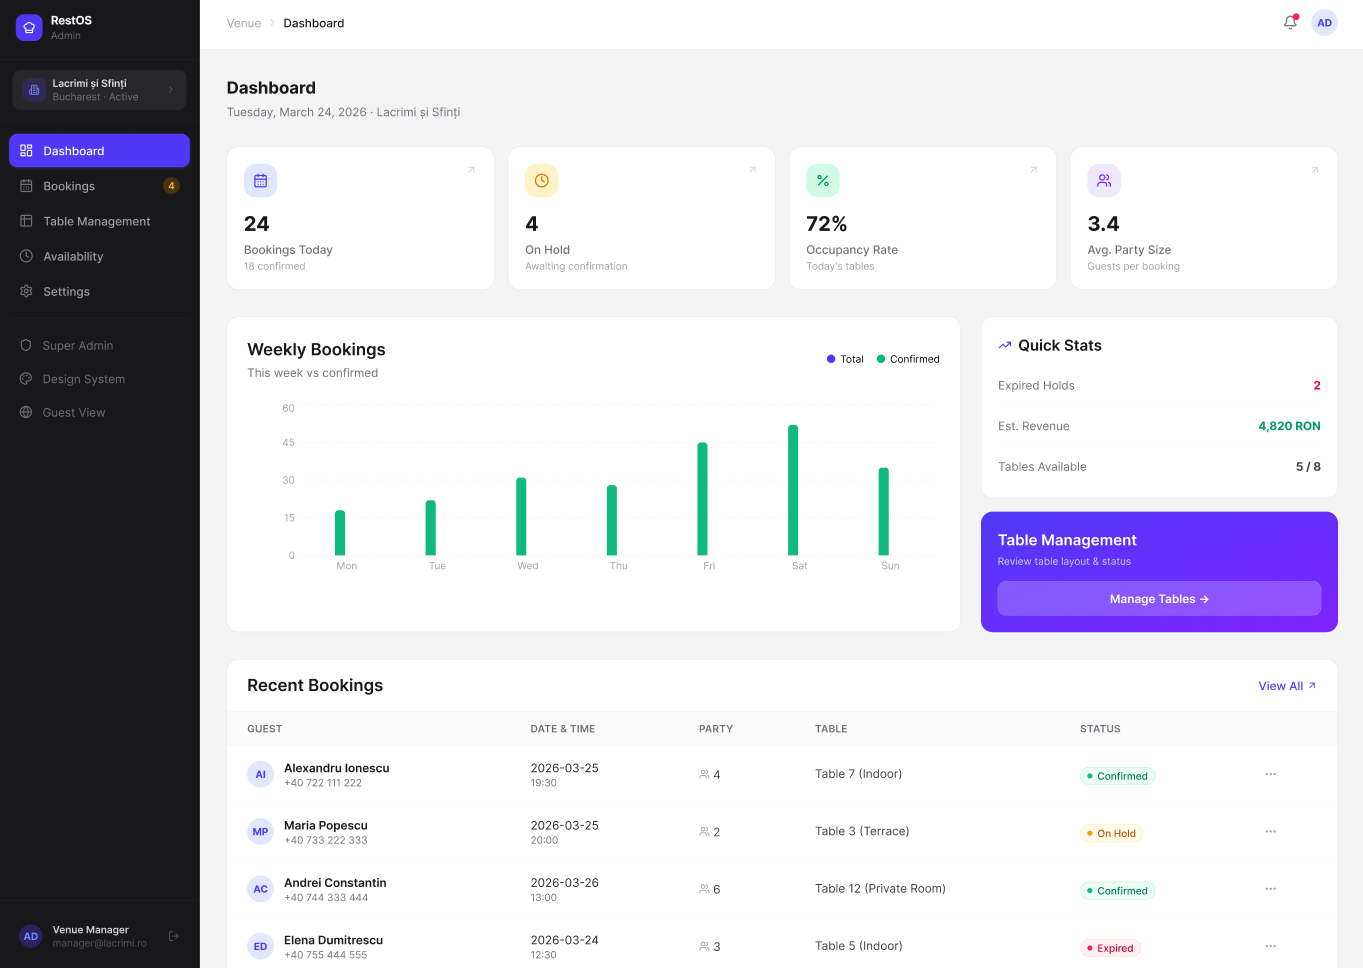Expand the Lacrimi și Sfinți venue switcher chevron

pyautogui.click(x=171, y=90)
